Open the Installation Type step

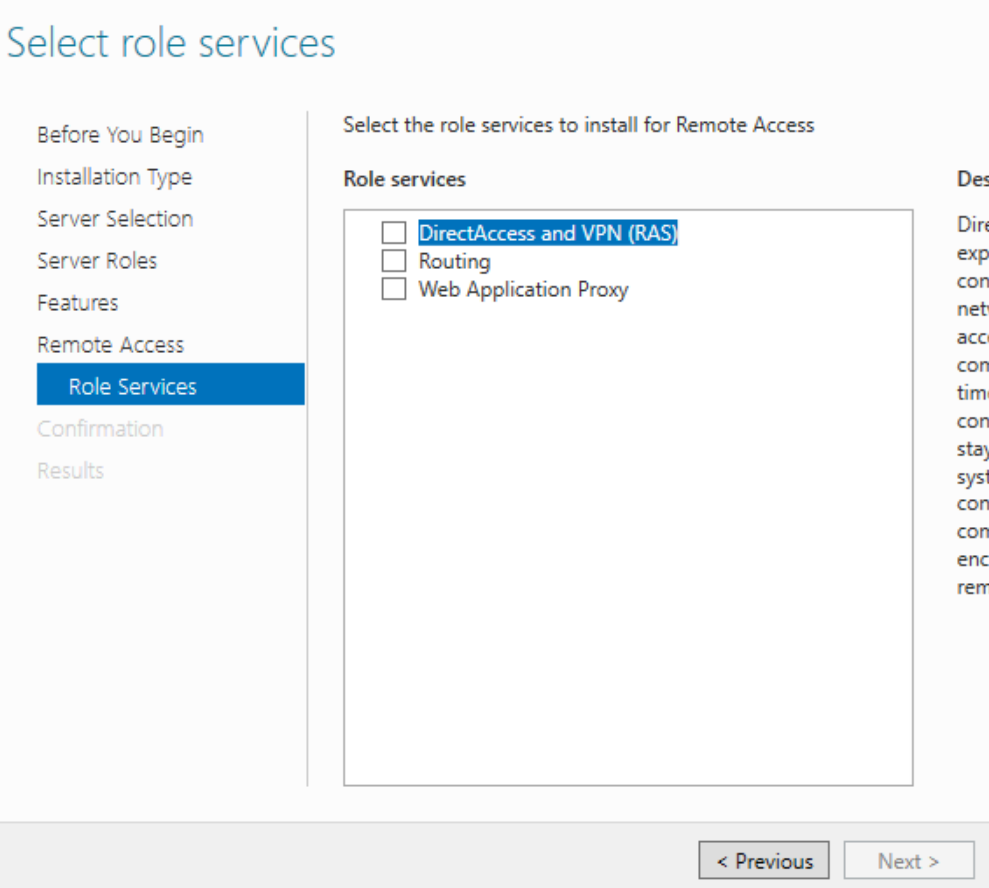(x=114, y=177)
